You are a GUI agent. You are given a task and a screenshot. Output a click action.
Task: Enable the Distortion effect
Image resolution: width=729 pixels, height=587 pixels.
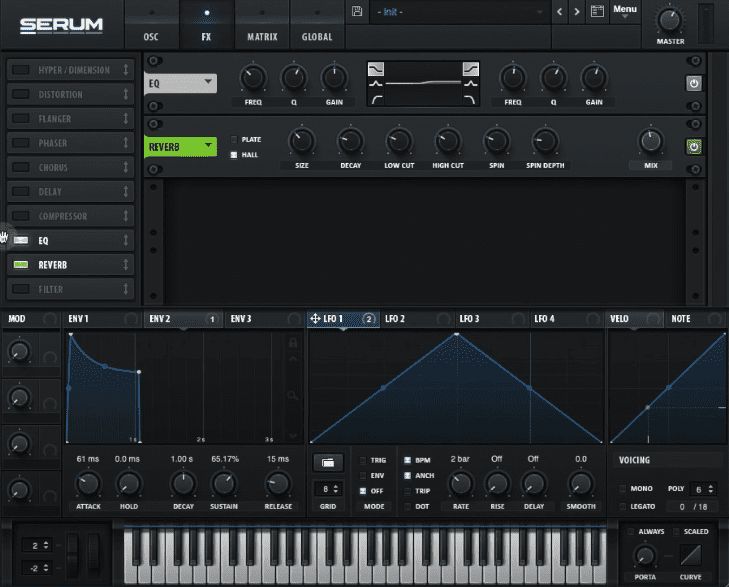point(21,94)
